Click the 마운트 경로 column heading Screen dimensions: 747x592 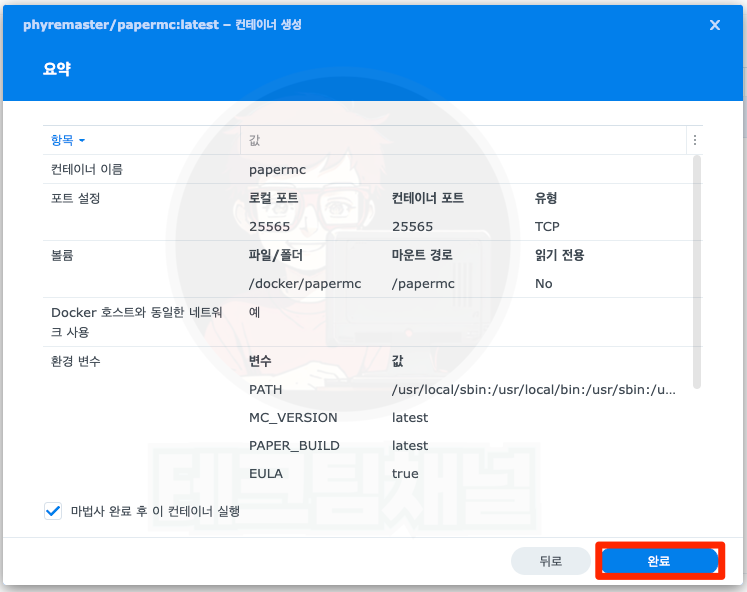(422, 255)
